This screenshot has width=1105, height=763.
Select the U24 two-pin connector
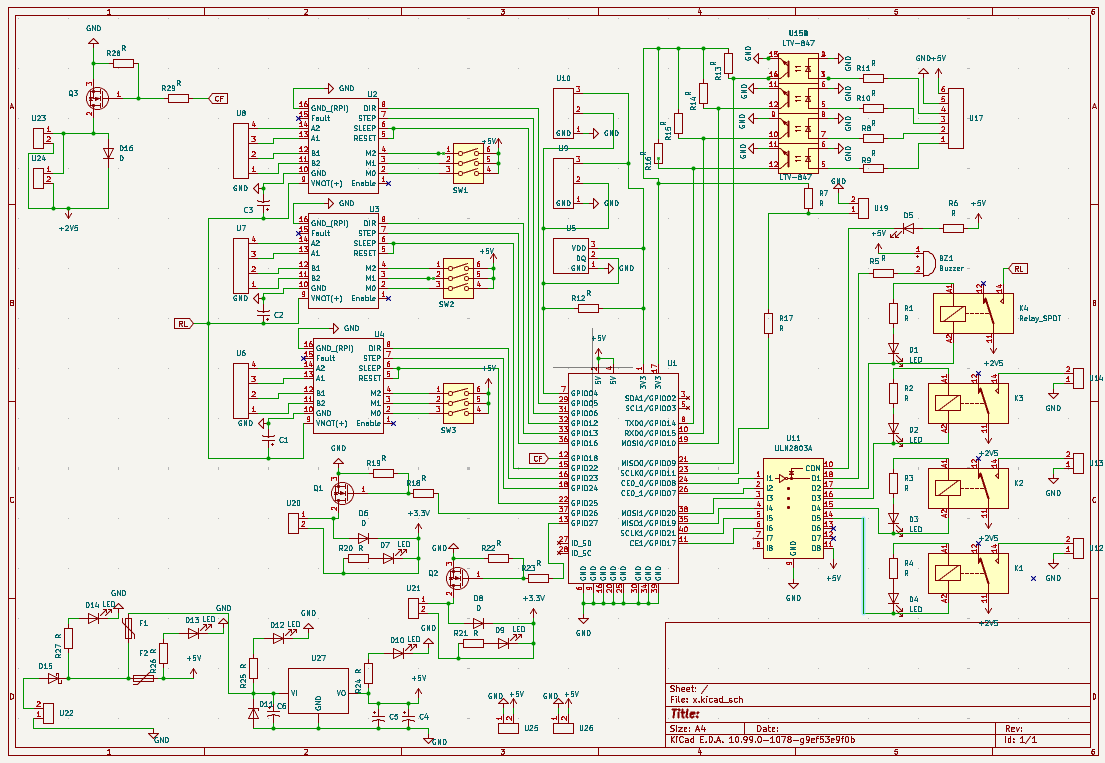coord(39,178)
